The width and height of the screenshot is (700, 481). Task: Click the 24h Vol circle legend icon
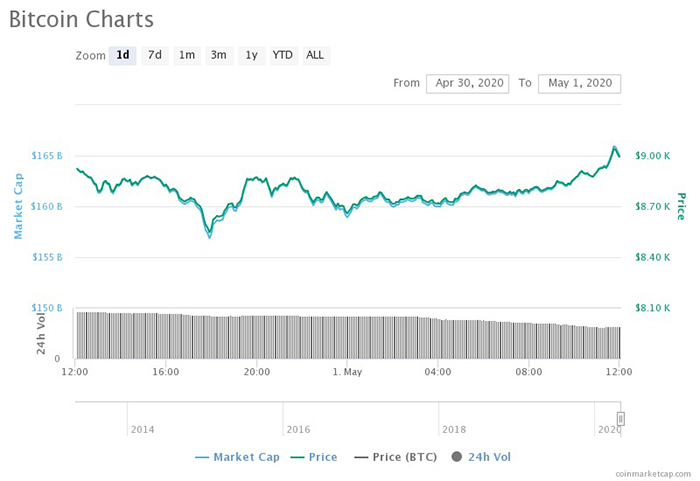click(456, 457)
